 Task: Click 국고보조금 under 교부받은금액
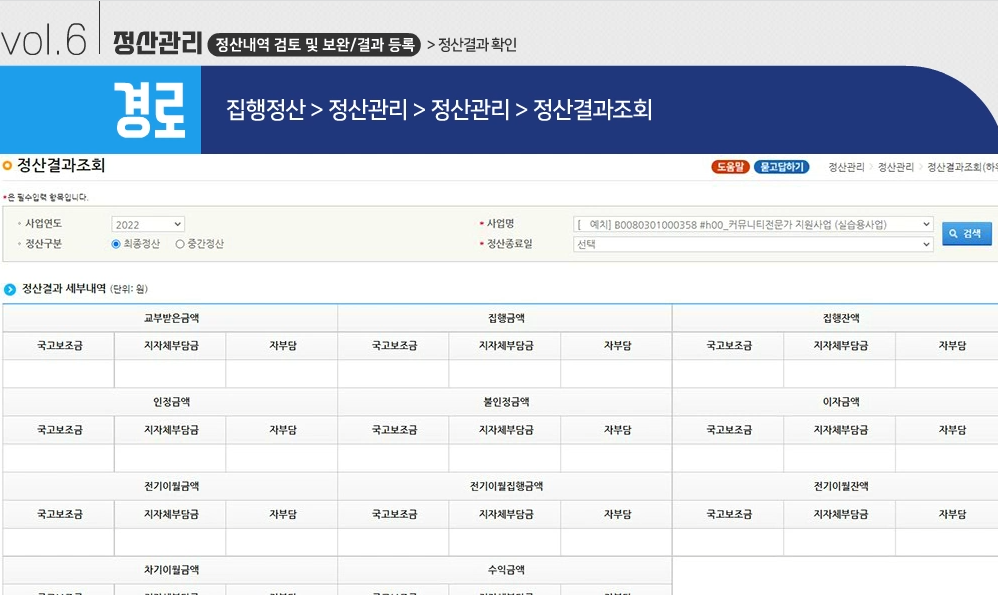59,346
